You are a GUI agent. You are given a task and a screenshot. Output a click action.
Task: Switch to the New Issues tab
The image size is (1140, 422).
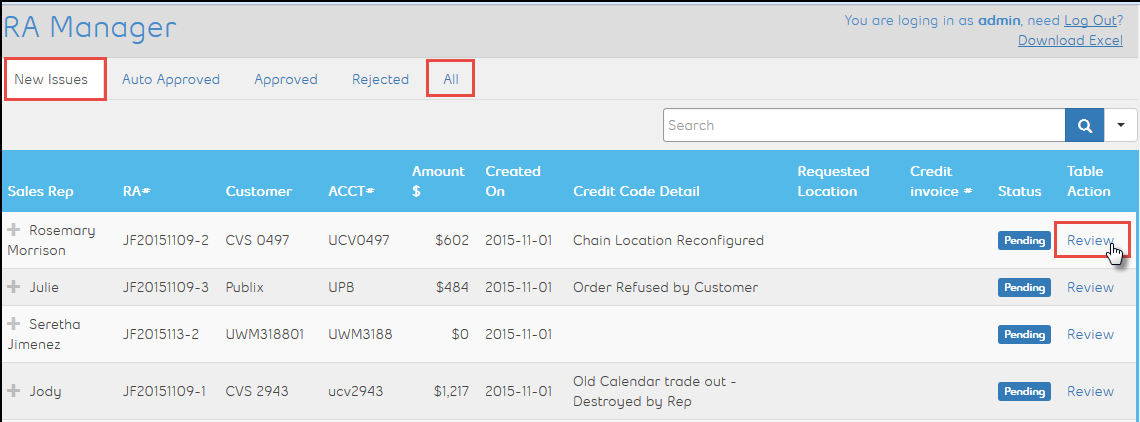click(x=51, y=79)
